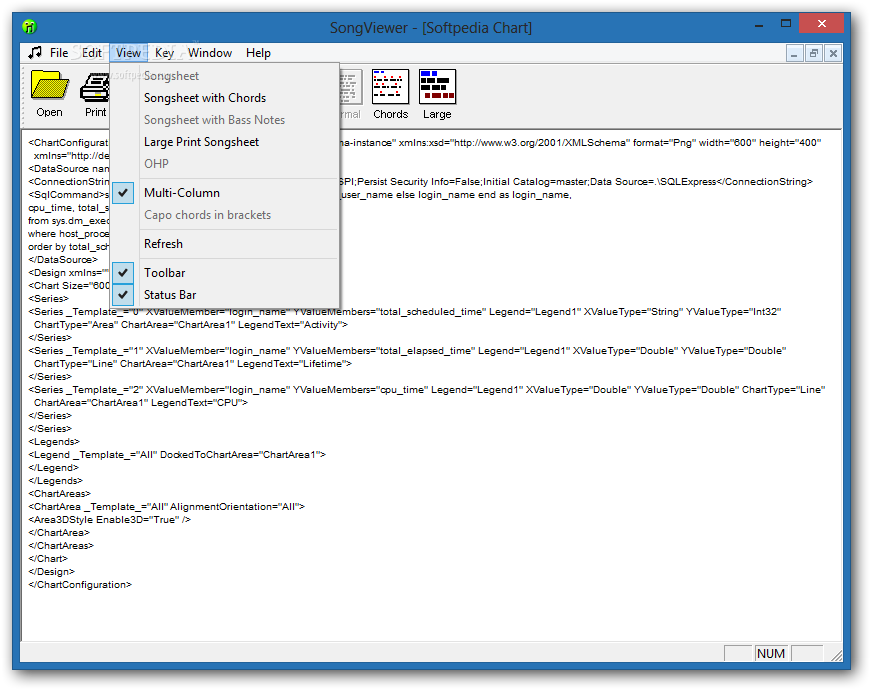Viewport: 871px width, 690px height.
Task: Open the File menu
Action: 59,53
